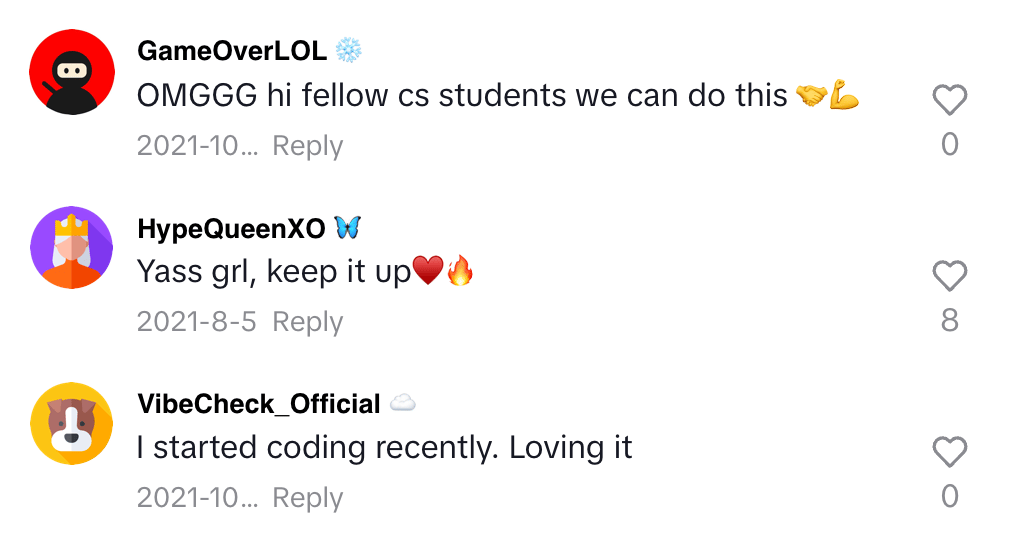1026x548 pixels.
Task: Open HypeQueenXO's crowned queen avatar
Action: coord(71,247)
